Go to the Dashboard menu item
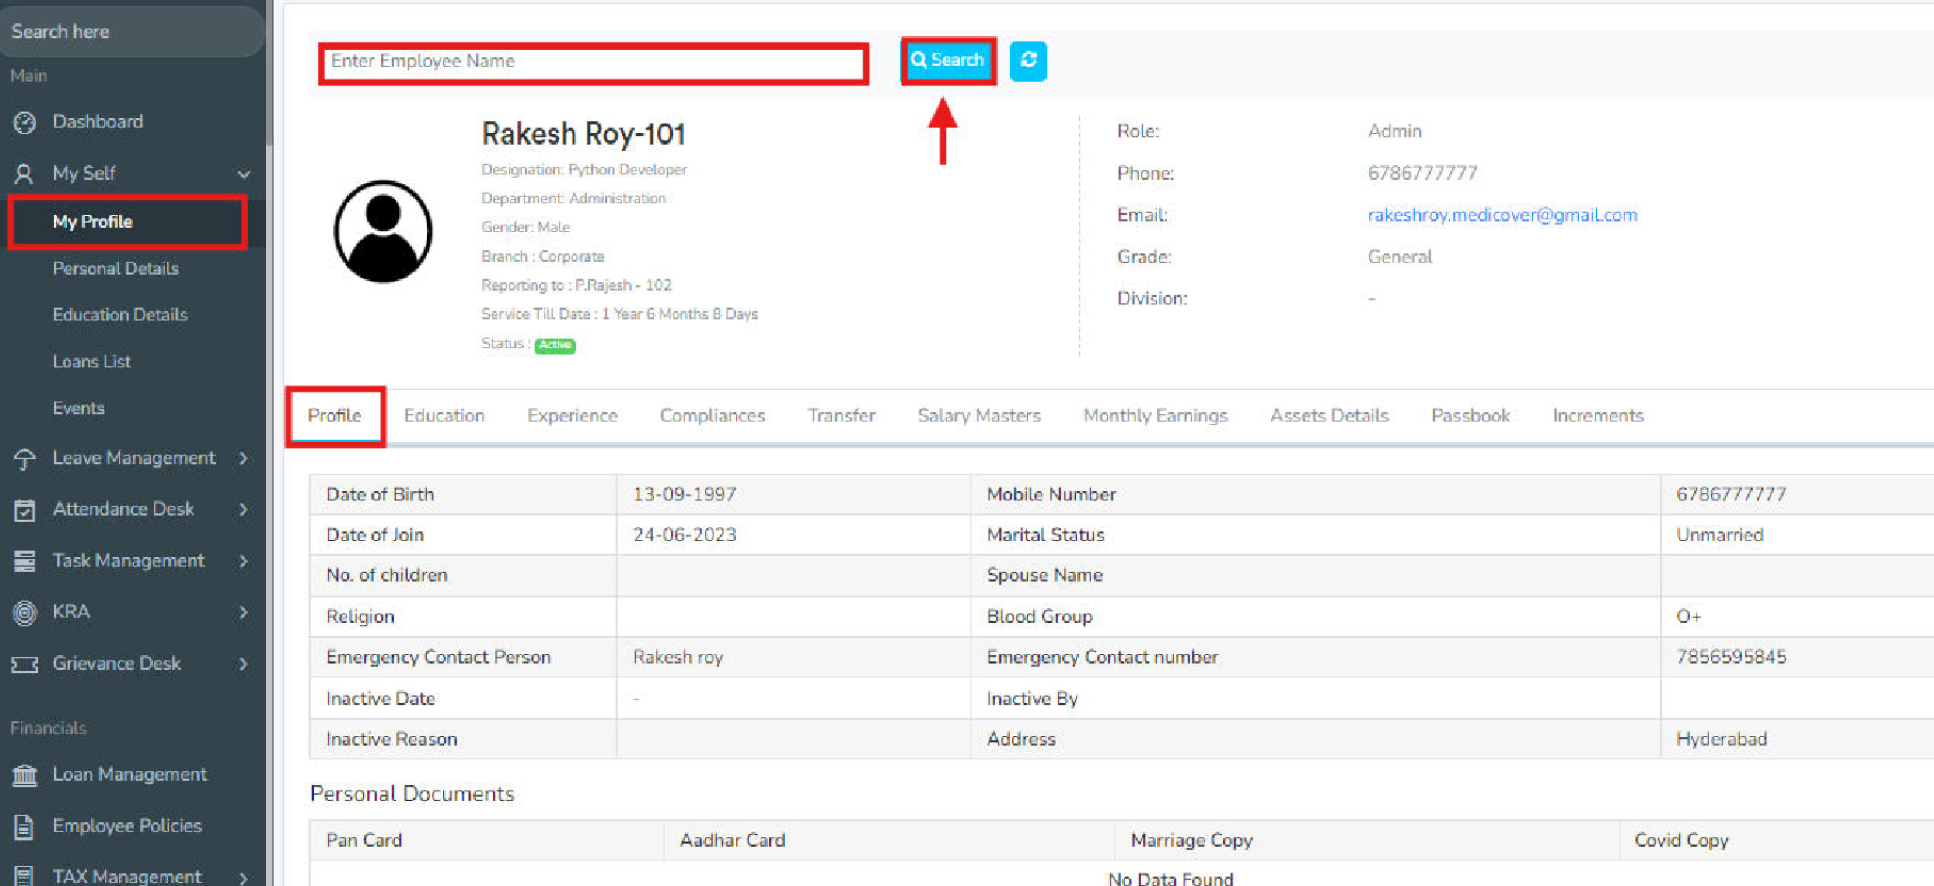 pos(98,122)
